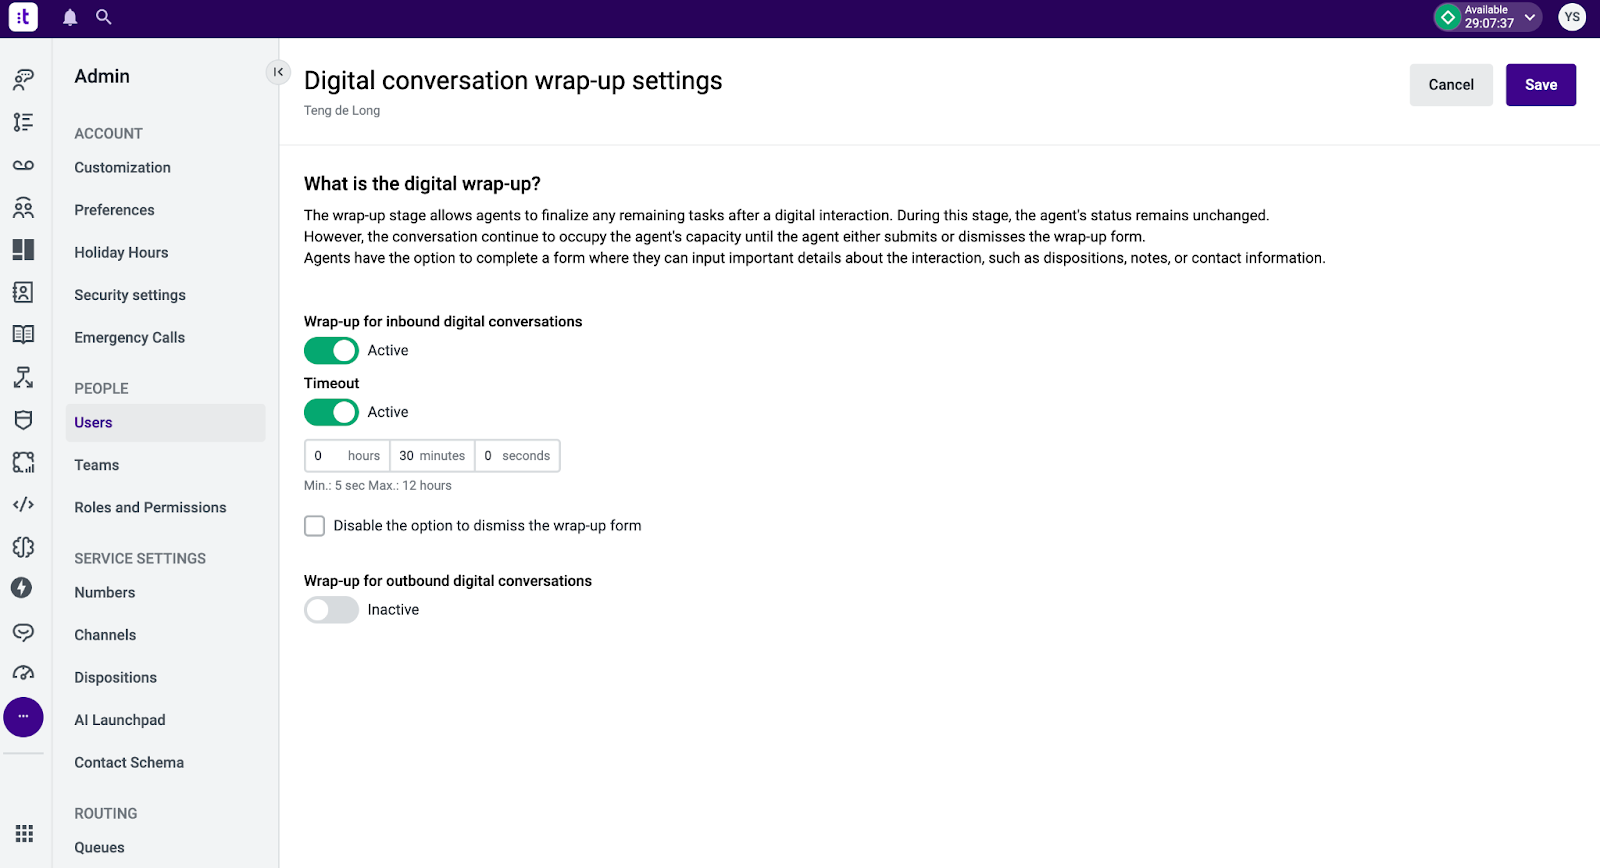Open the AI brain icon in the sidebar
Screen dimensions: 1600x868
coord(23,547)
